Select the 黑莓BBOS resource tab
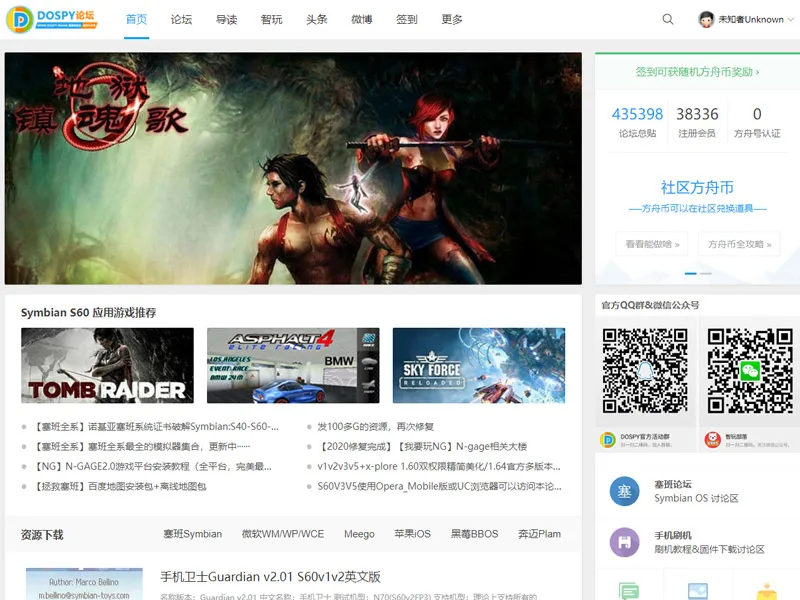The height and width of the screenshot is (600, 800). coord(474,534)
